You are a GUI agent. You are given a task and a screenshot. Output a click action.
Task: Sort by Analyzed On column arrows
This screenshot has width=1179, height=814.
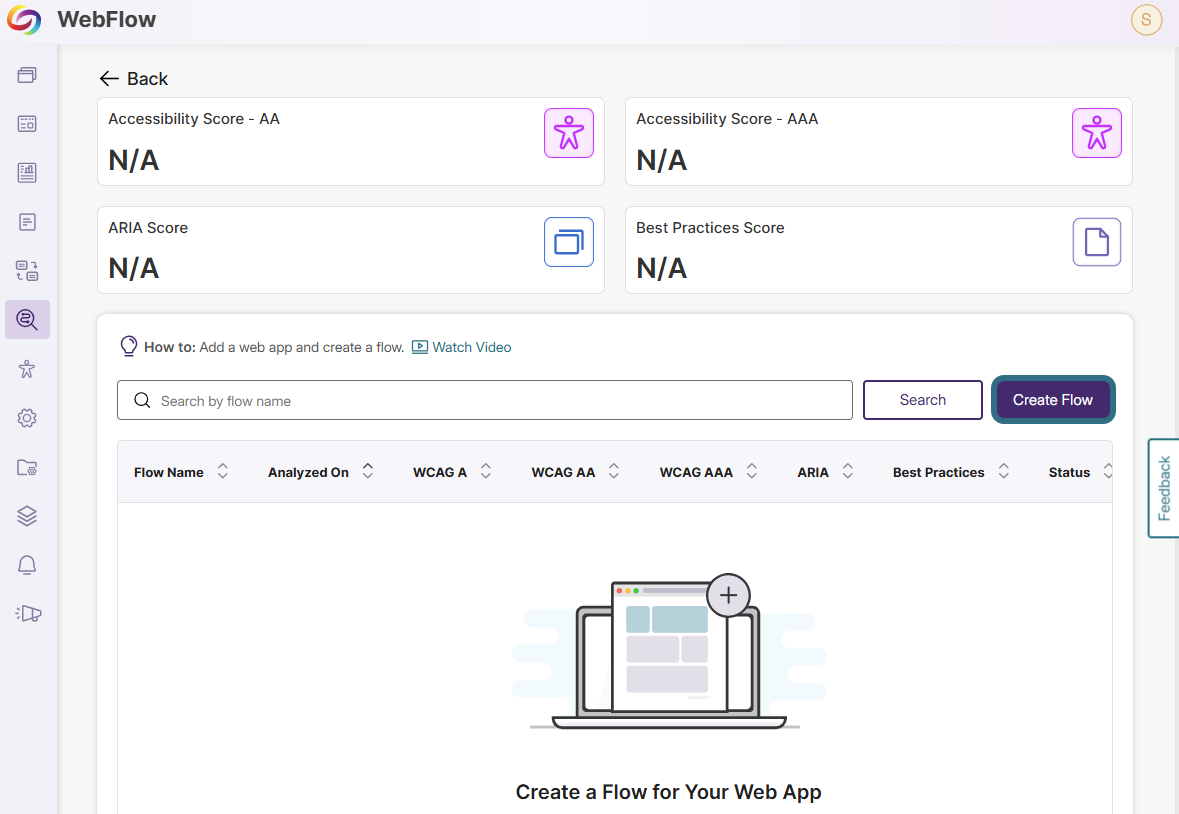368,471
